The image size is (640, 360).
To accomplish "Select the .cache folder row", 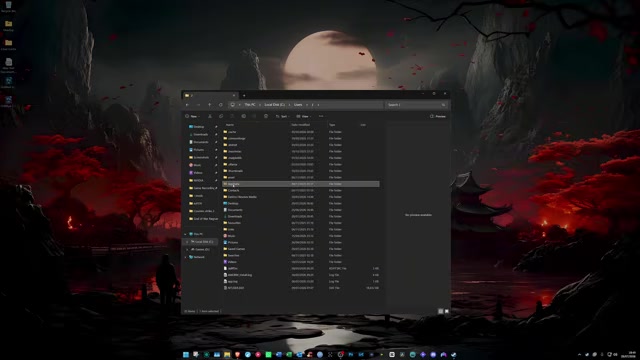I will (301, 132).
